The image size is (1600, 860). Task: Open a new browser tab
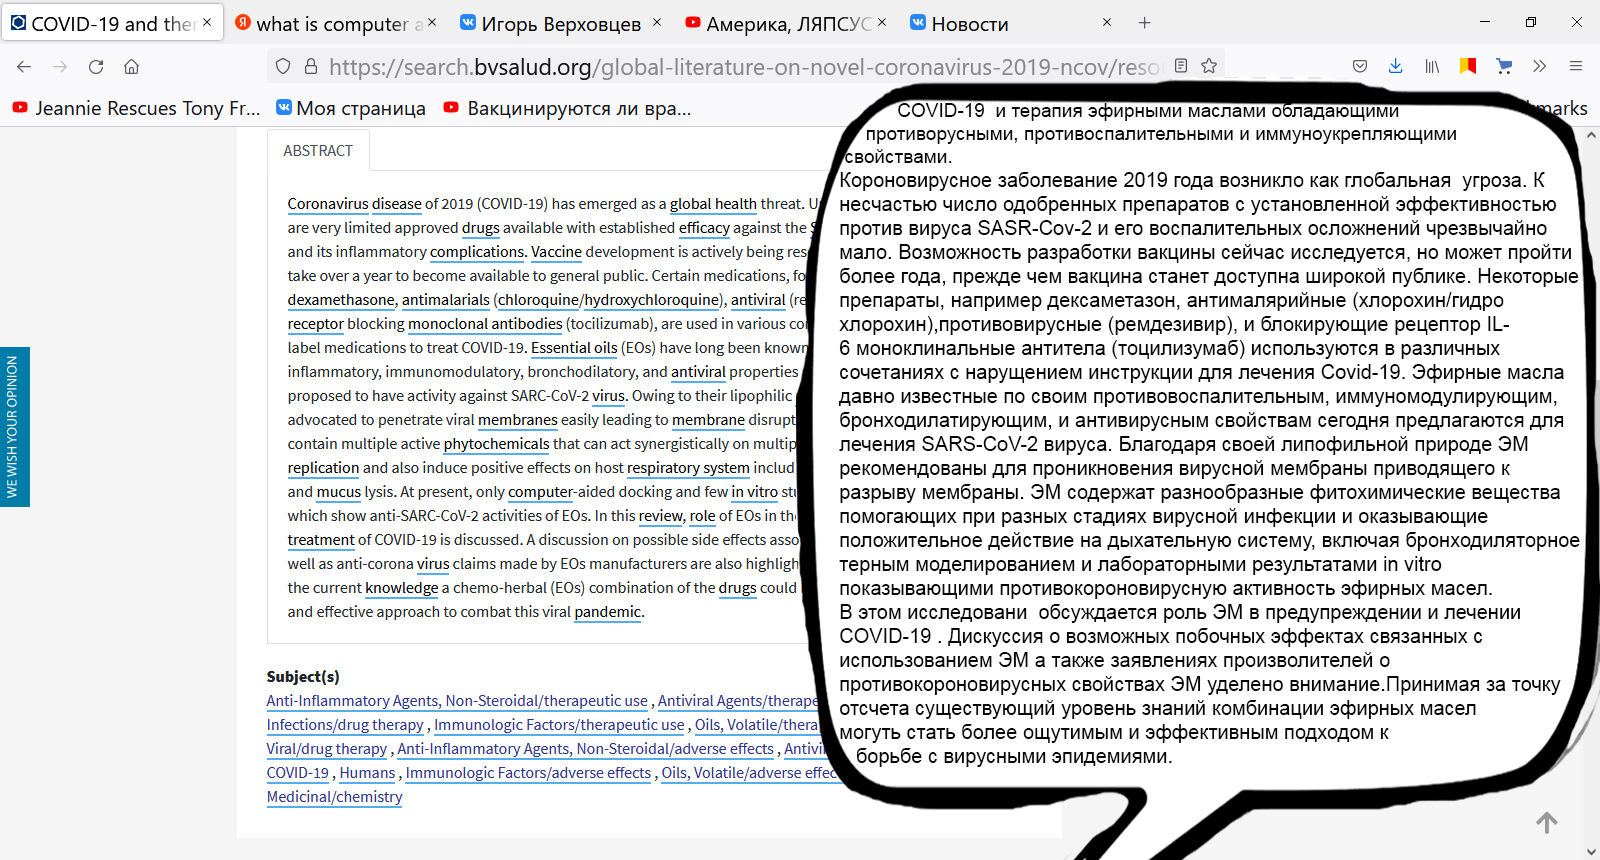(1145, 23)
